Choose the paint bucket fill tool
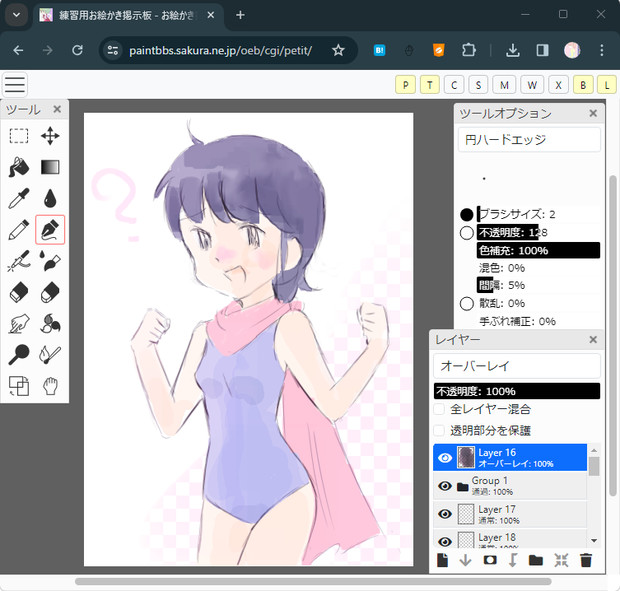The width and height of the screenshot is (620, 591). click(x=19, y=167)
